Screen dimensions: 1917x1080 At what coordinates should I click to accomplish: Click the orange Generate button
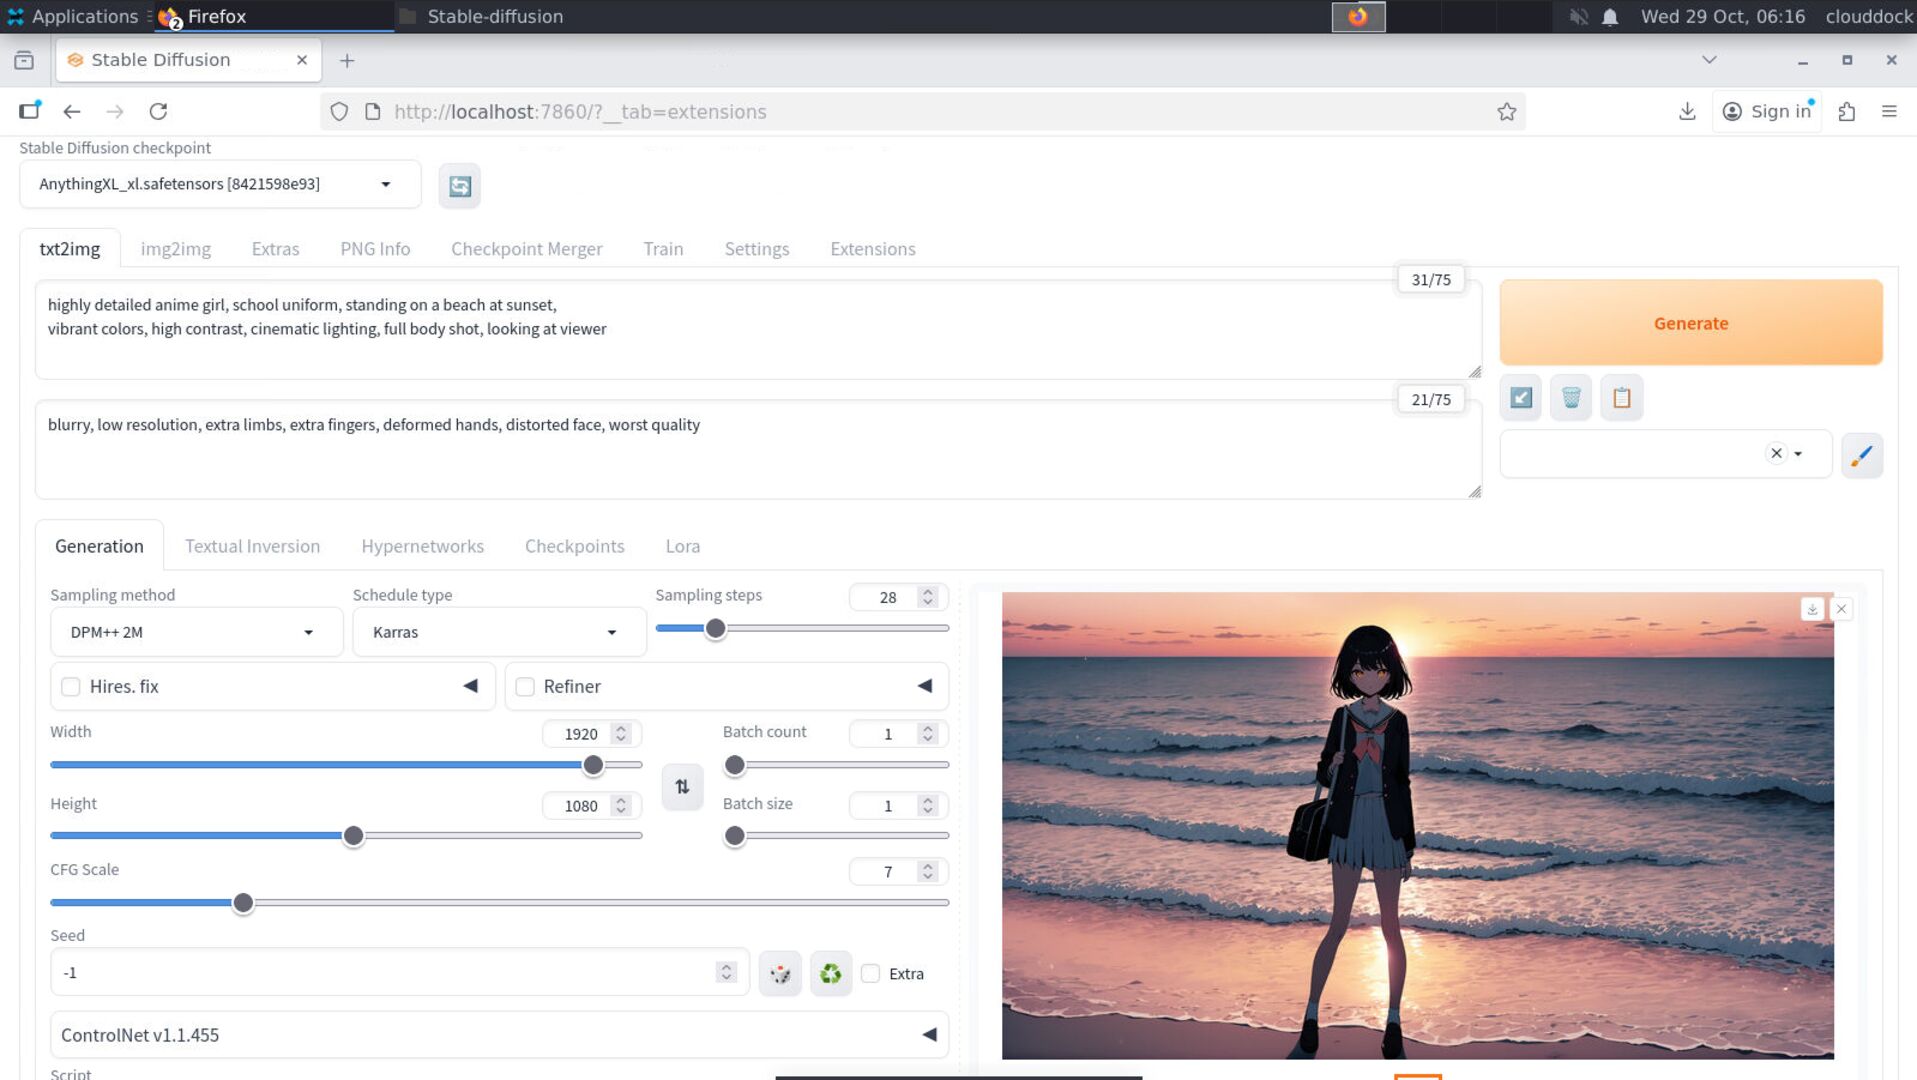pyautogui.click(x=1690, y=323)
